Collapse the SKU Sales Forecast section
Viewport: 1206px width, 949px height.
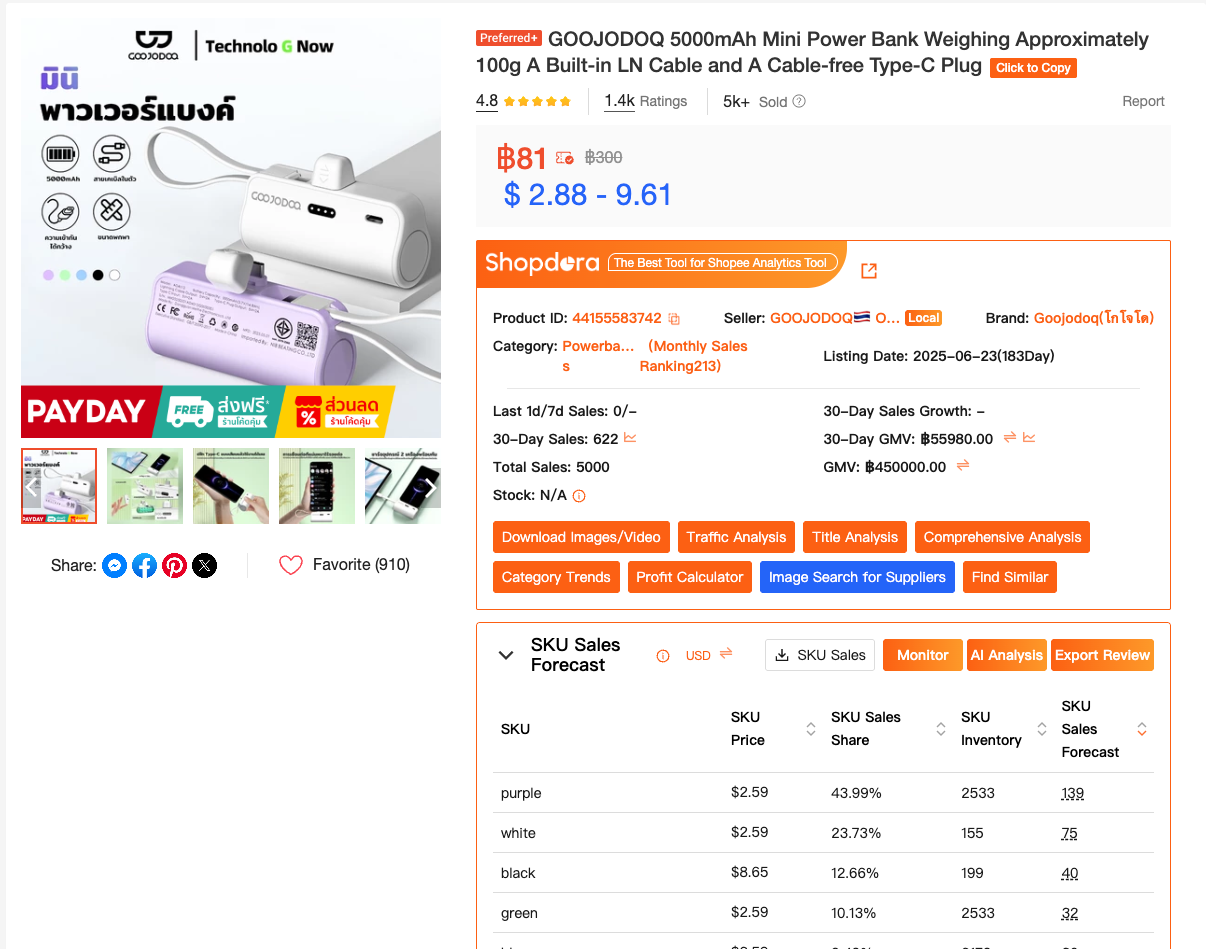click(505, 655)
